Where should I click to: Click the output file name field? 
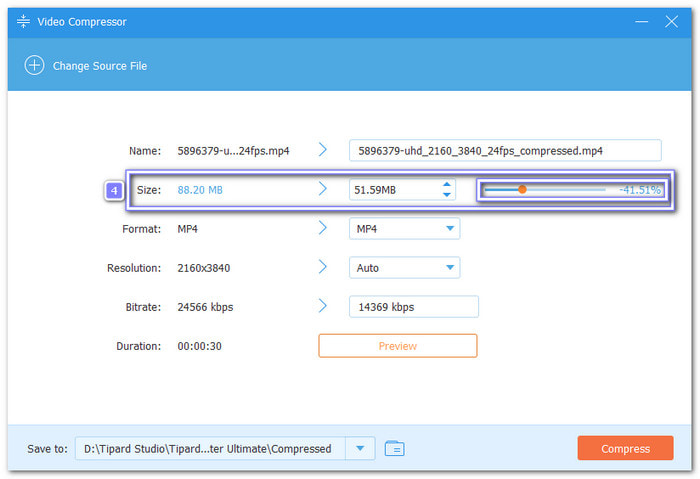tap(505, 151)
